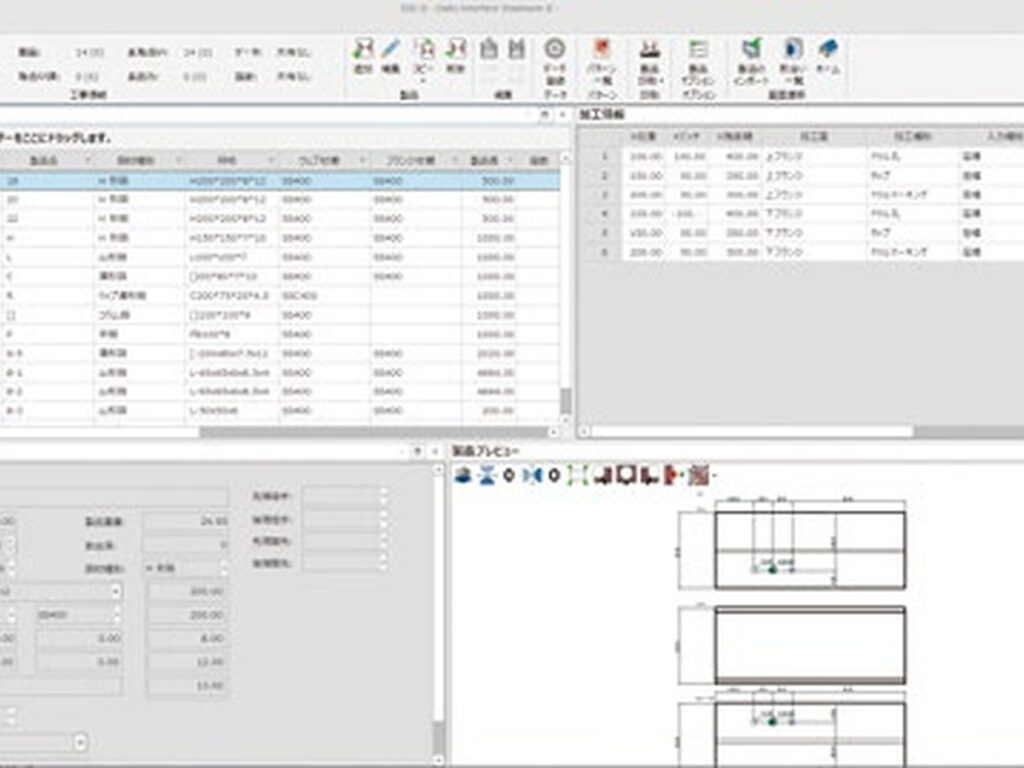Open filter on the flange material column header
This screenshot has height=768, width=1024.
coord(454,160)
